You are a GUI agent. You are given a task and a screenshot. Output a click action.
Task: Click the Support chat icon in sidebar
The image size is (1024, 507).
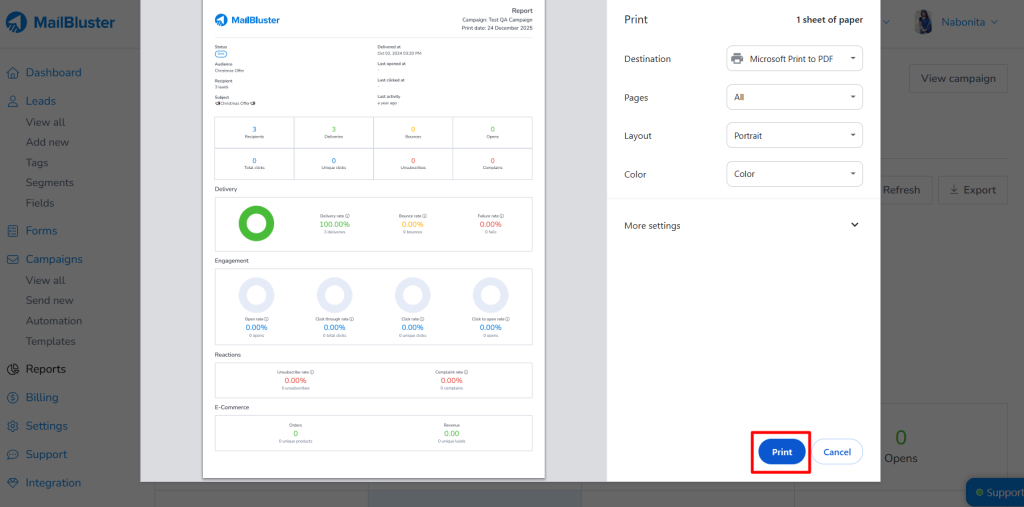click(13, 454)
